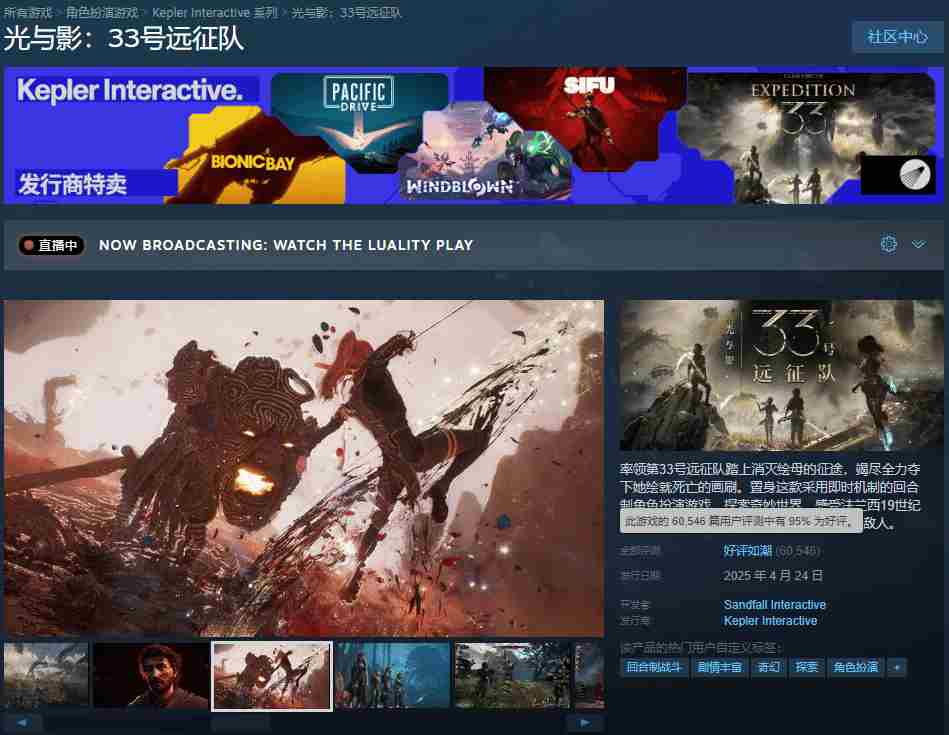Open the 发行商特卖 publisher sale label
The image size is (949, 735).
pyautogui.click(x=73, y=183)
